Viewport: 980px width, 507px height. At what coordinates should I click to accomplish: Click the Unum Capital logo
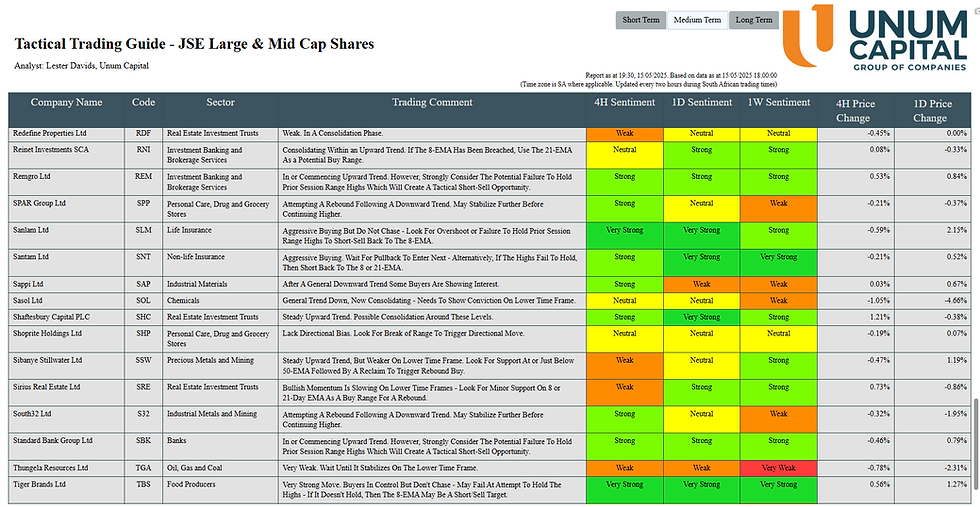(875, 38)
